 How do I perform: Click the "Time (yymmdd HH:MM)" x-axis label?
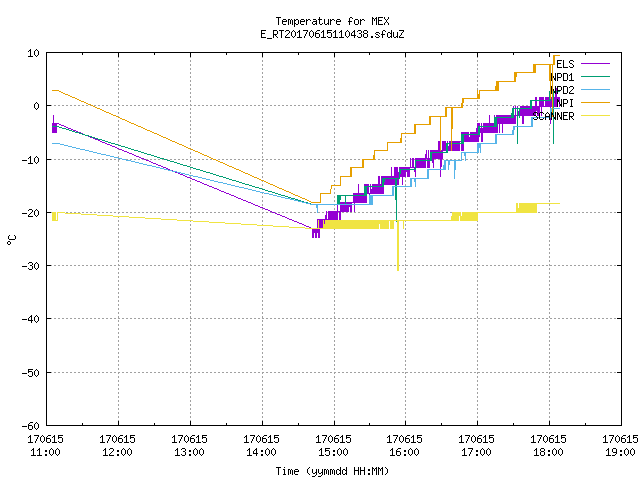coord(332,471)
